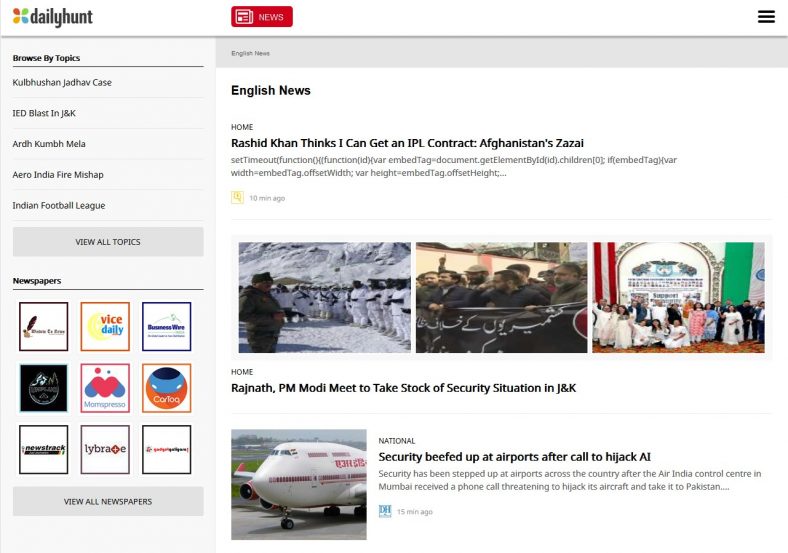Viewport: 788px width, 553px height.
Task: Open the newstrack newspaper icon
Action: click(x=44, y=449)
